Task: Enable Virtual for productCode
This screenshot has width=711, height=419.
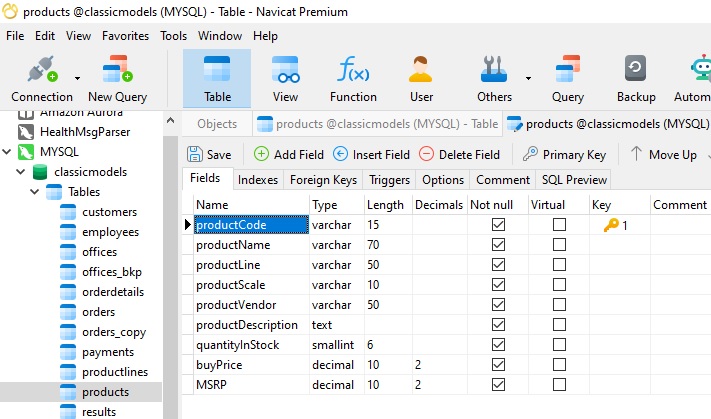Action: tap(559, 224)
